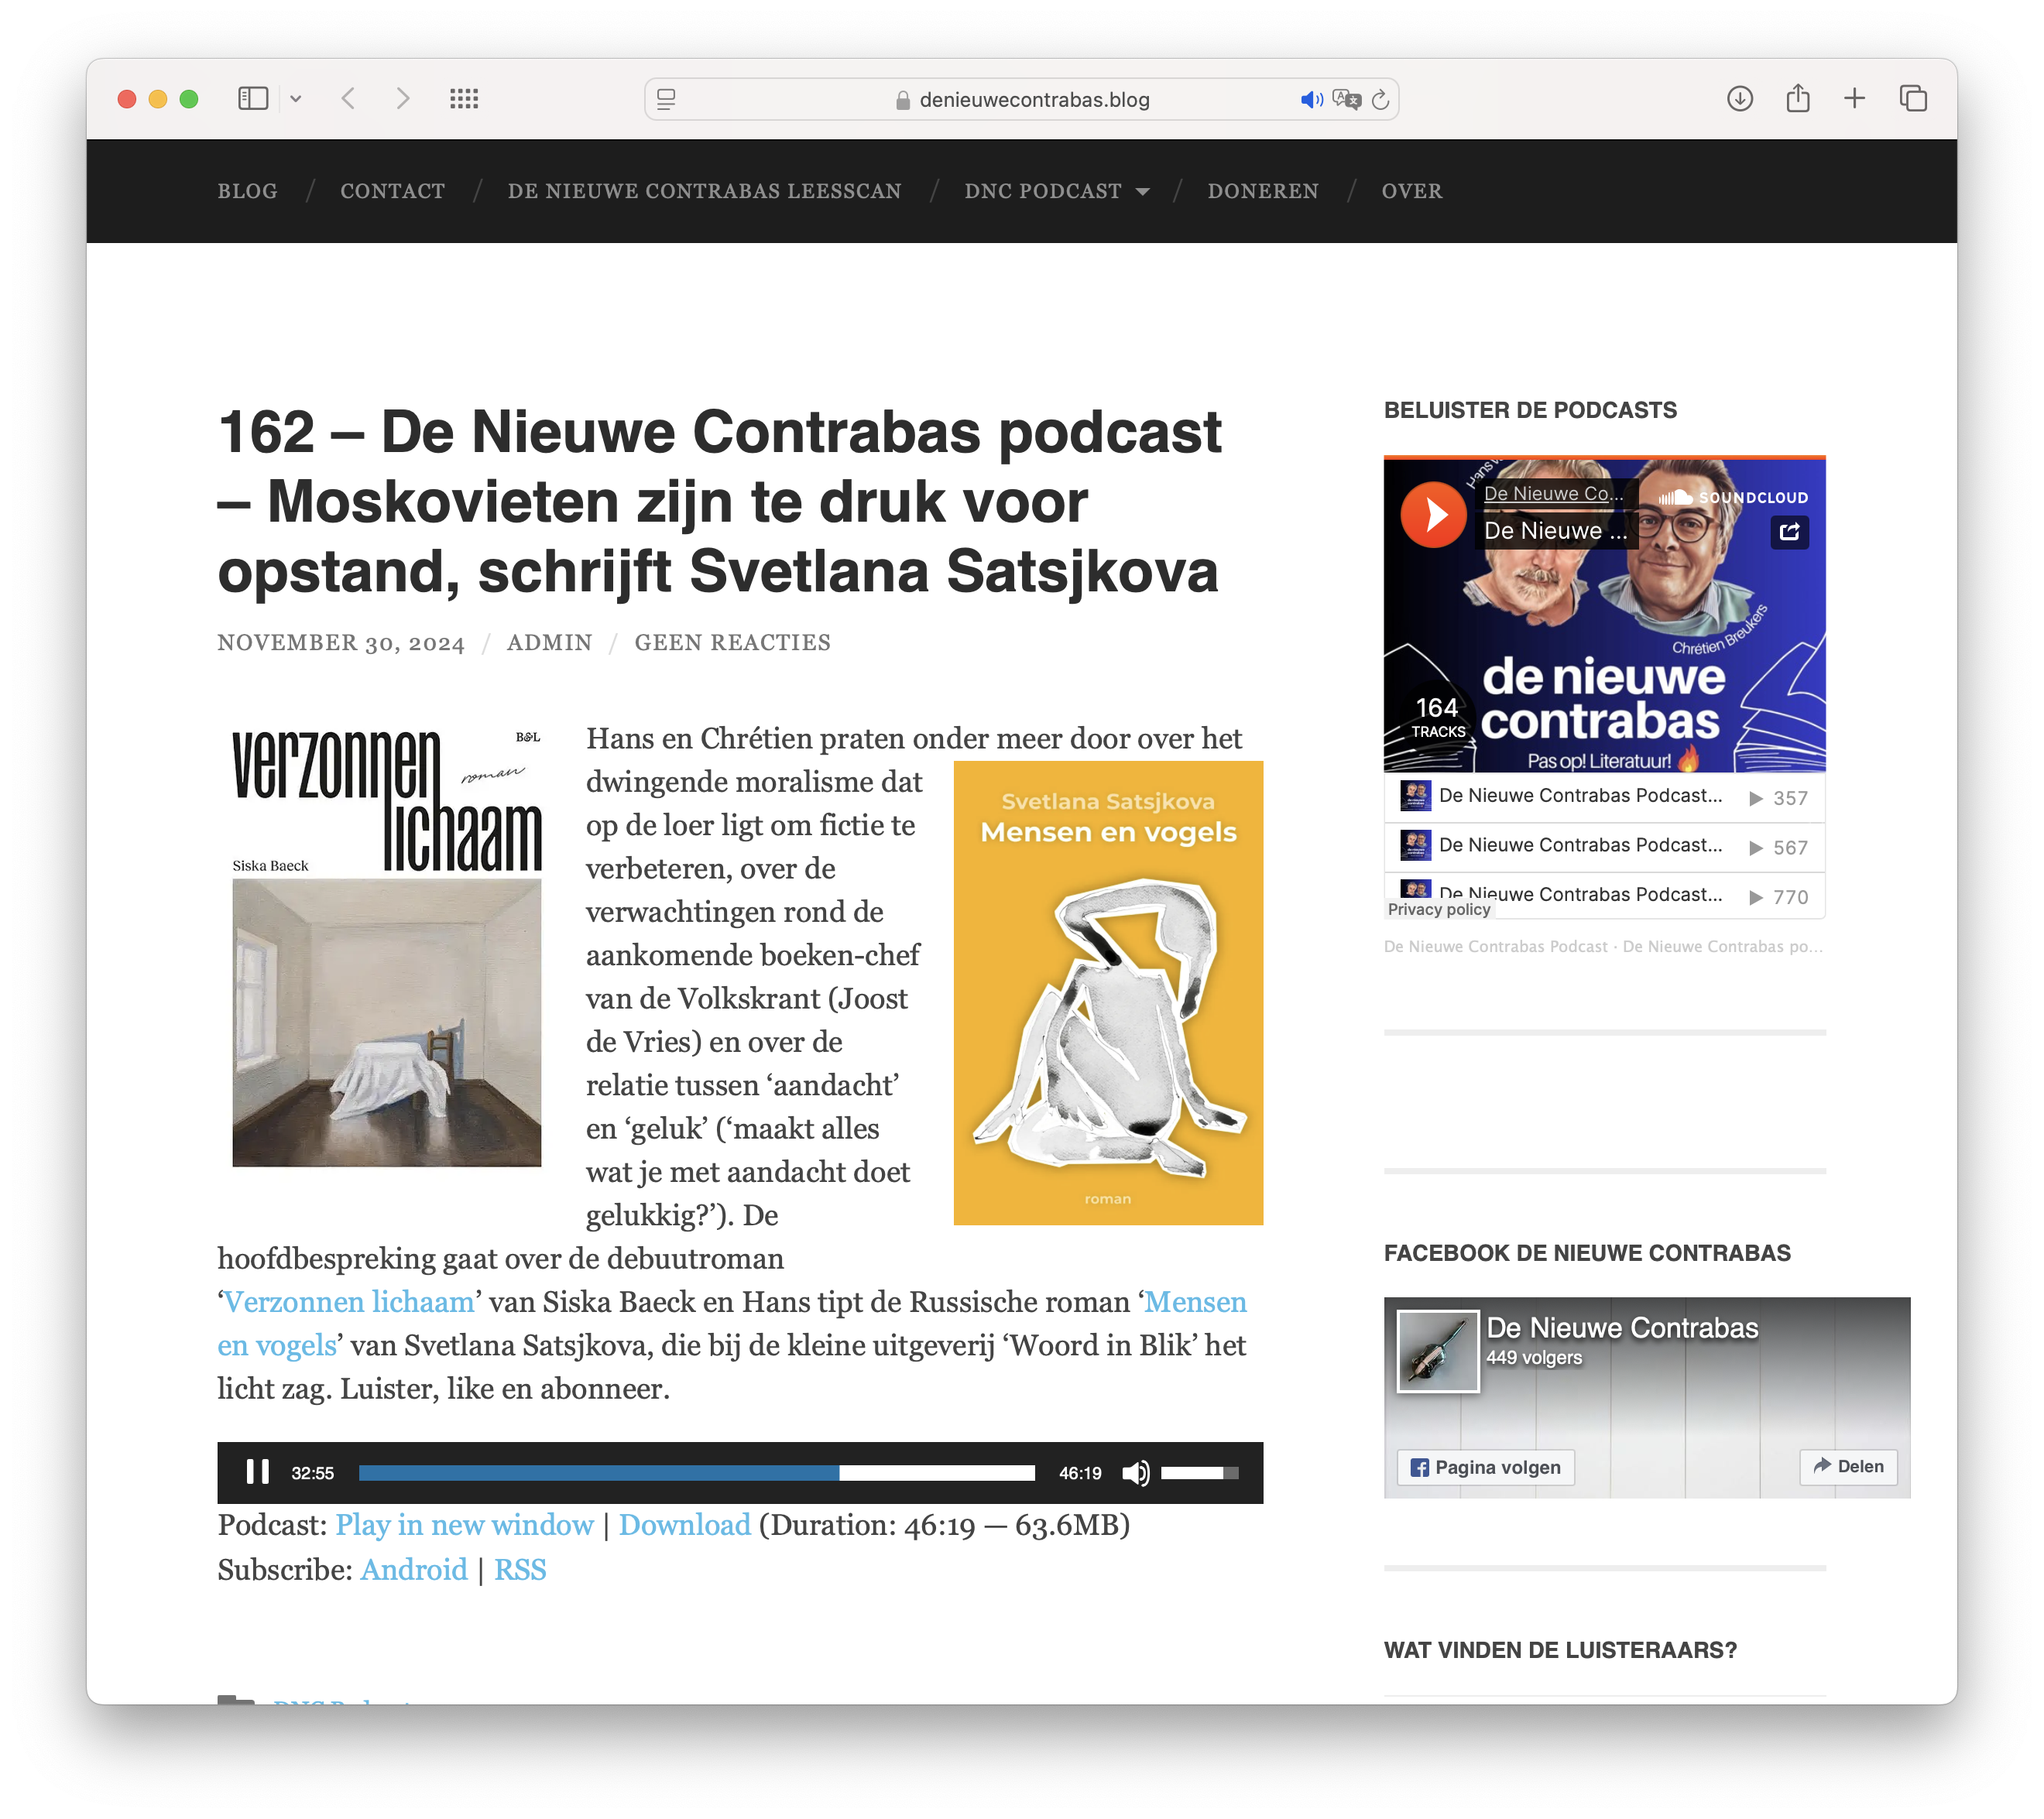Click the Safari share icon

(x=1797, y=98)
